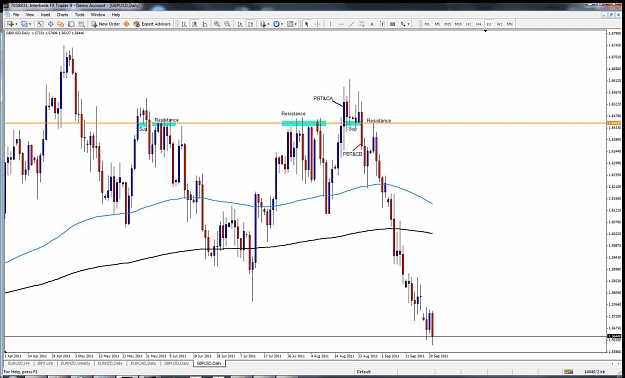Zoom out of the chart
The height and width of the screenshot is (378, 625).
(227, 24)
